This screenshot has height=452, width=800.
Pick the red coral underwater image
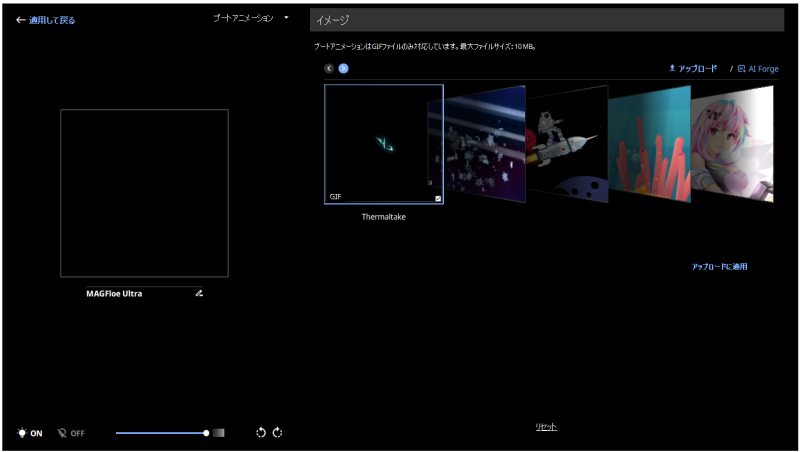point(649,143)
